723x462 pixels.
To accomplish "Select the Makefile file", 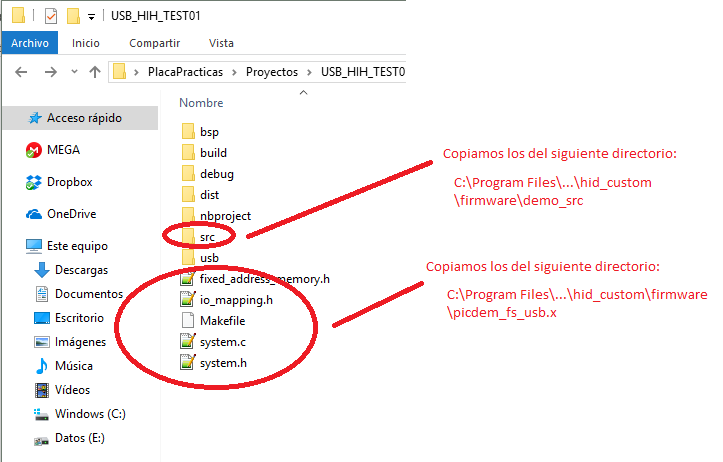I will point(223,321).
